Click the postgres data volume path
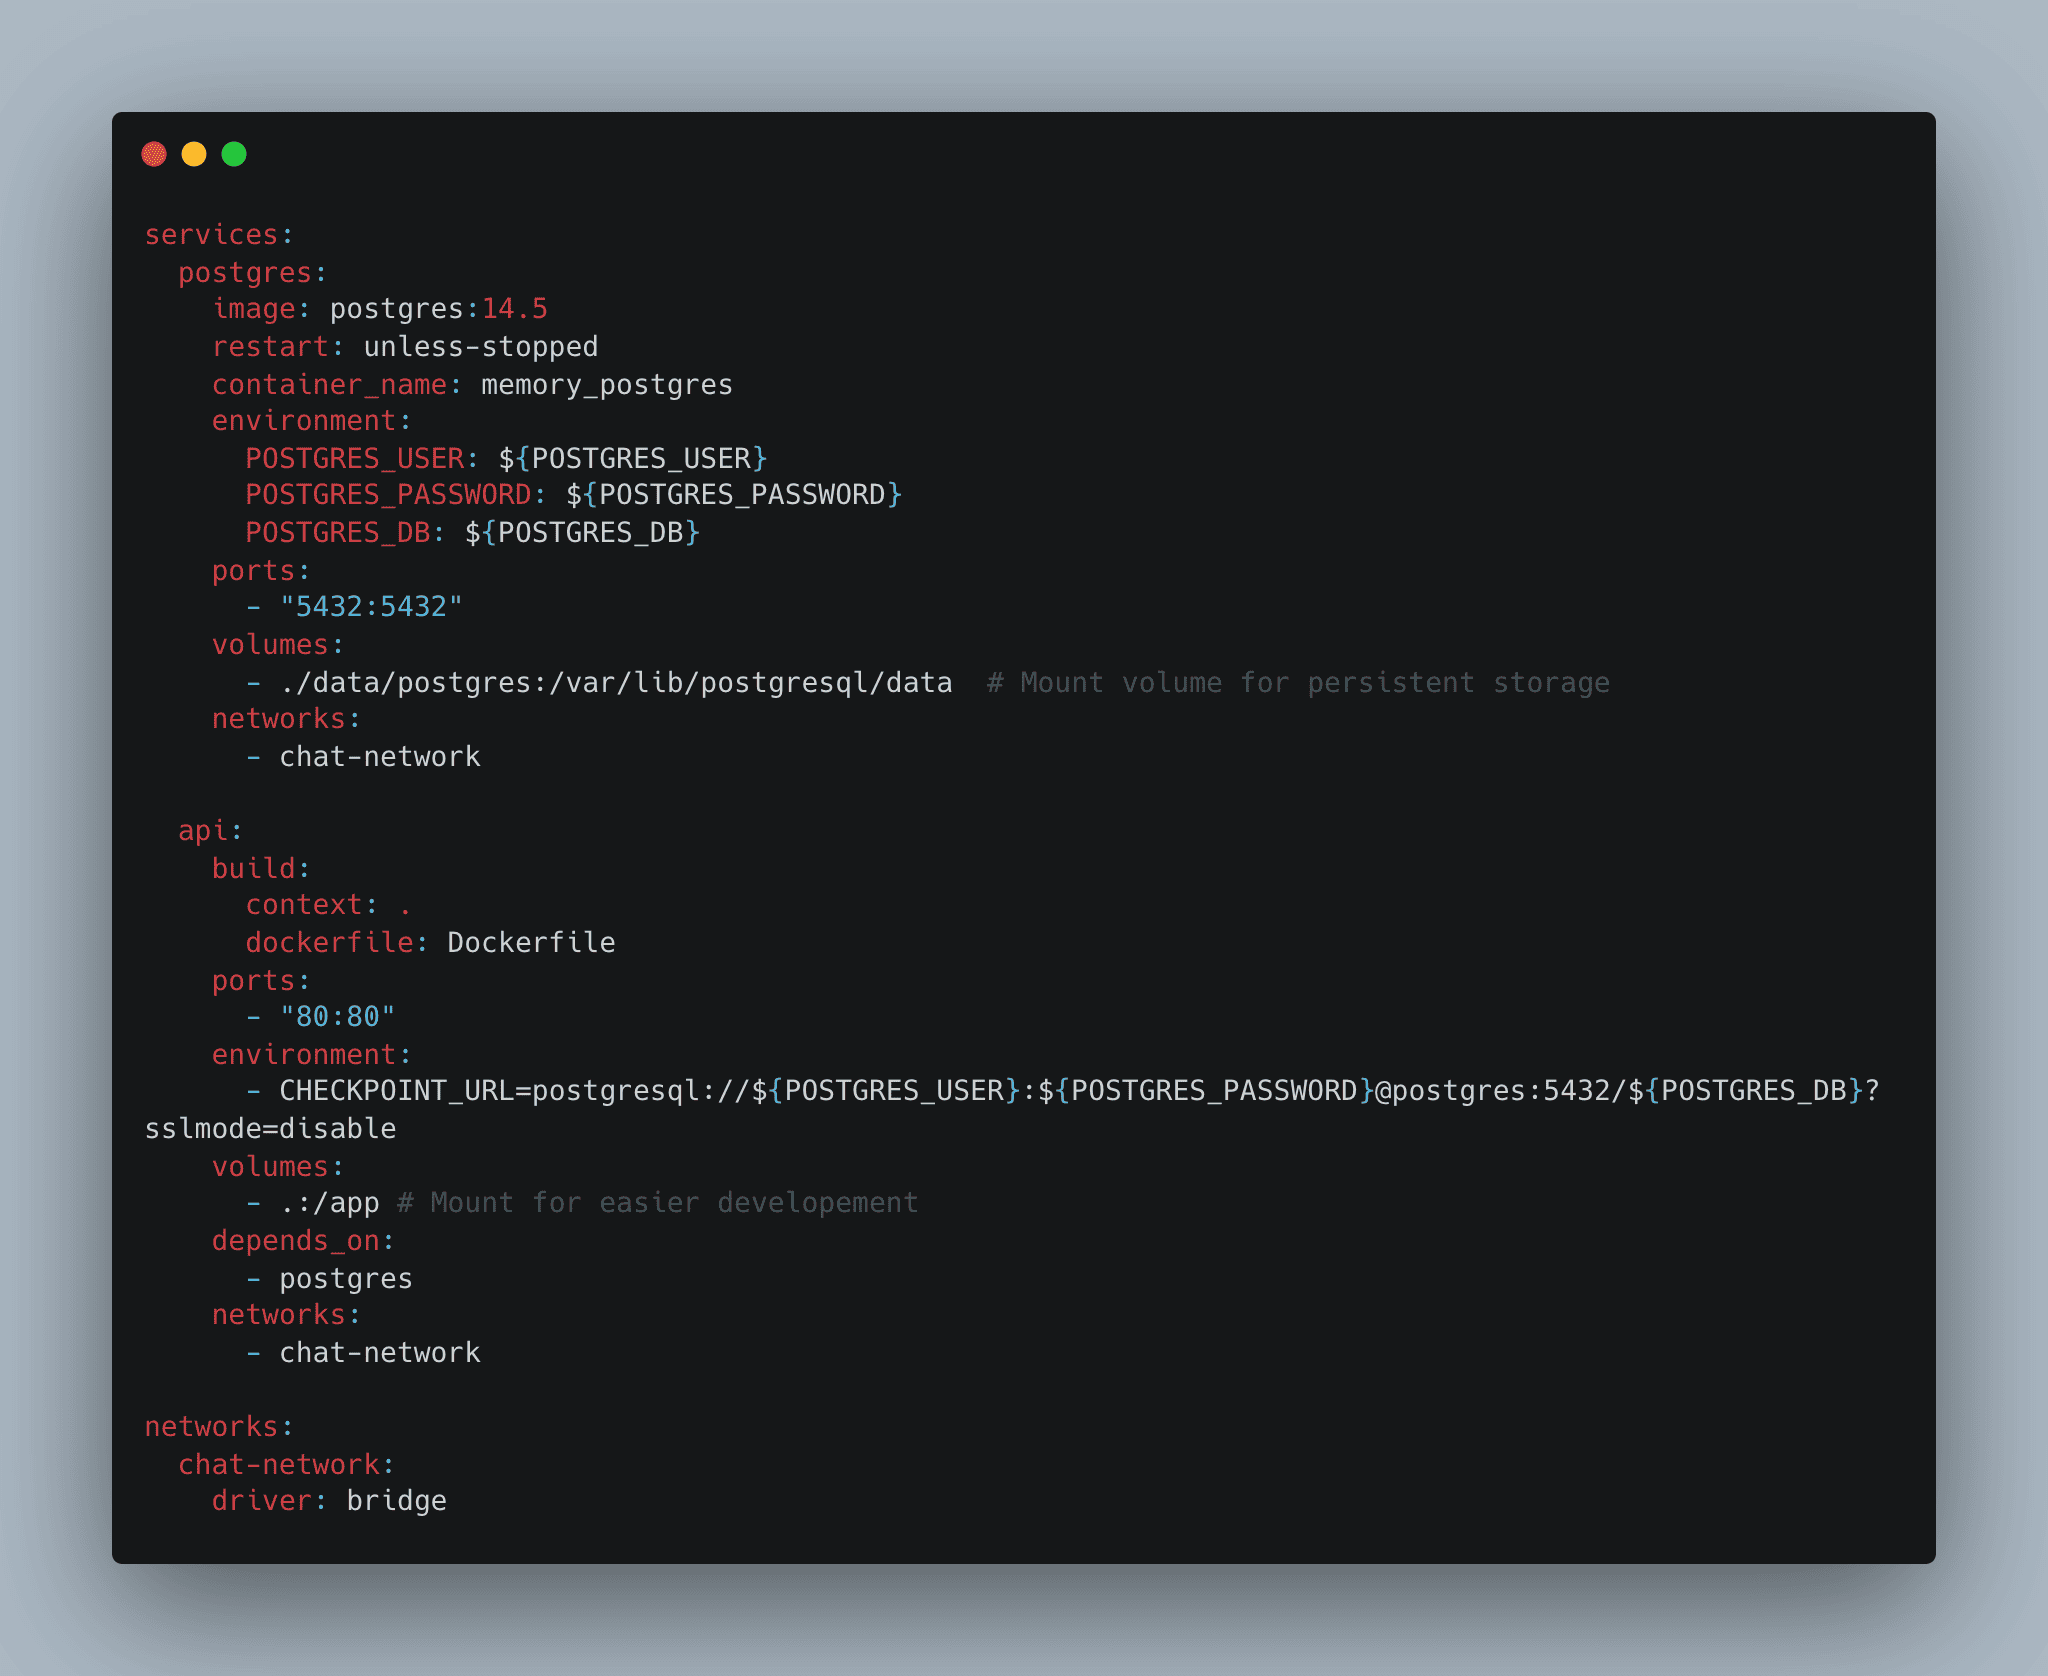Viewport: 2048px width, 1676px height. (x=616, y=683)
